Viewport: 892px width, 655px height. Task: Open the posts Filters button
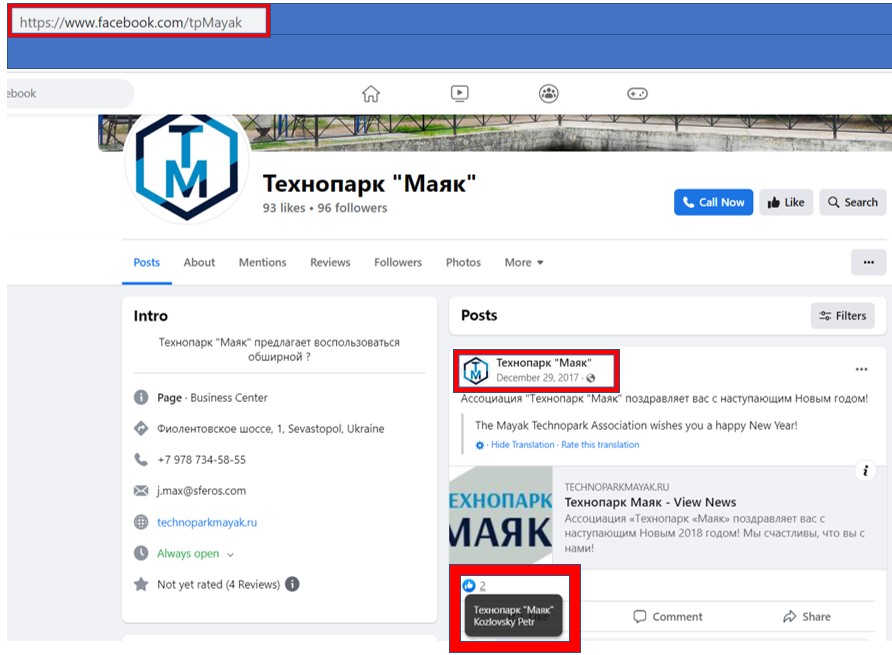(843, 316)
